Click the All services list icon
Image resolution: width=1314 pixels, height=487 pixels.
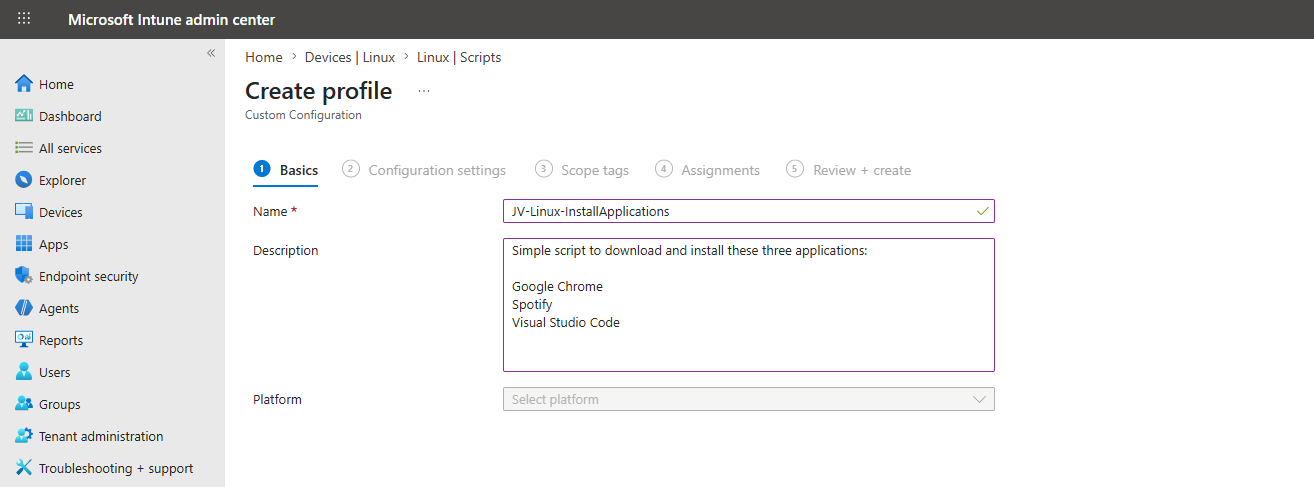tap(24, 148)
